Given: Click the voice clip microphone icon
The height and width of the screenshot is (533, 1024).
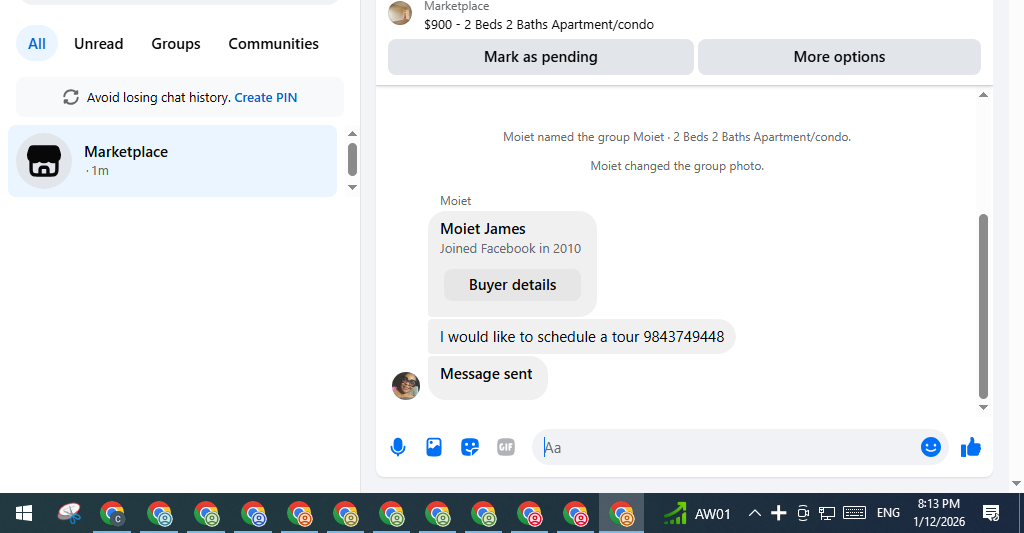Looking at the screenshot, I should (x=398, y=447).
